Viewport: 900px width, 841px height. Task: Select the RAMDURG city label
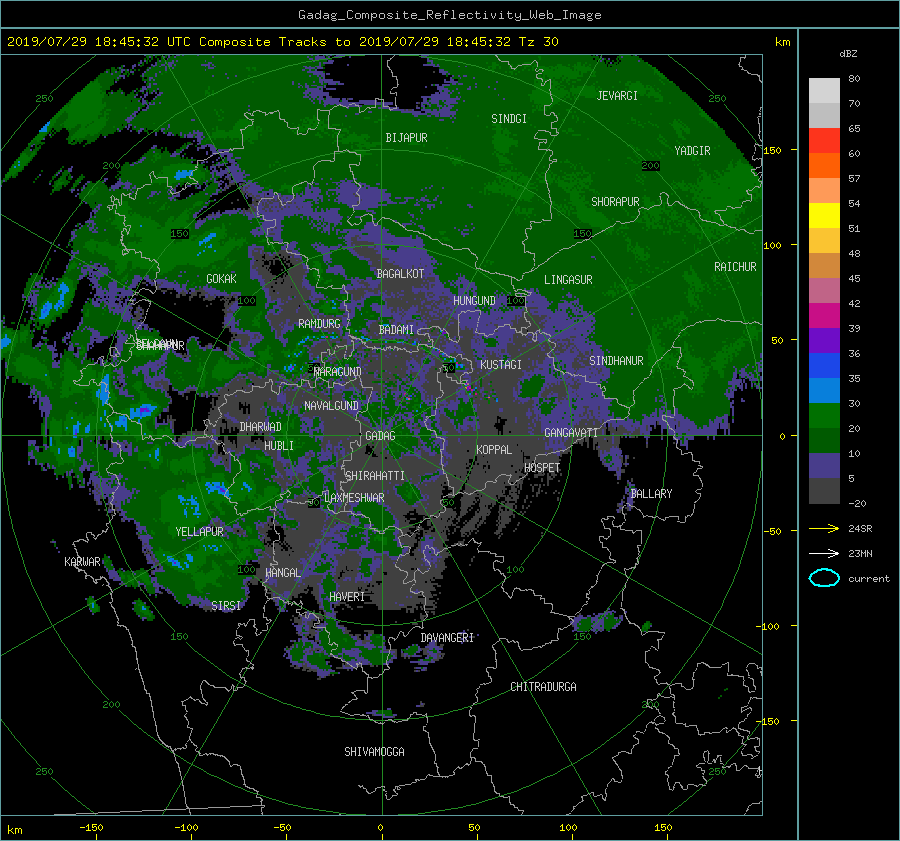coord(319,324)
